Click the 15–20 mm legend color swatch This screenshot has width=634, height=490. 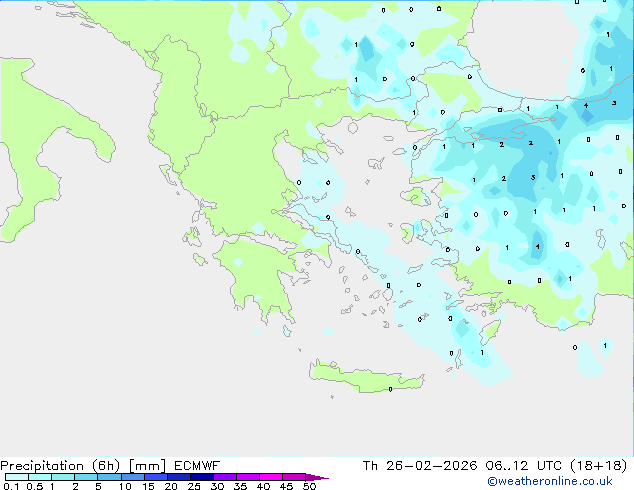click(x=155, y=477)
